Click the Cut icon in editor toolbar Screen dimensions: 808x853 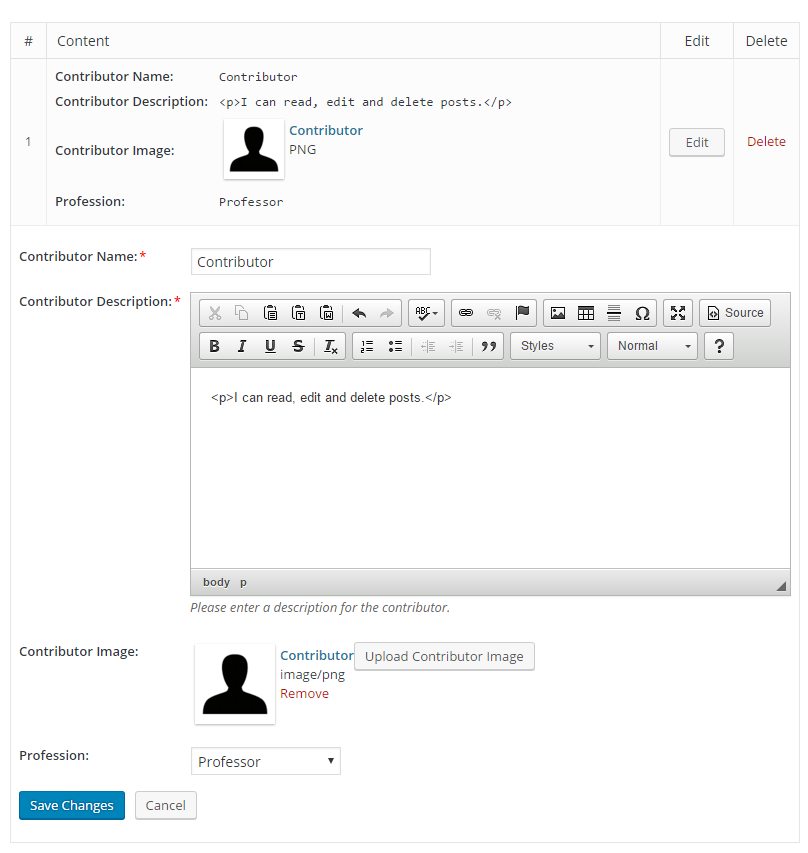215,313
